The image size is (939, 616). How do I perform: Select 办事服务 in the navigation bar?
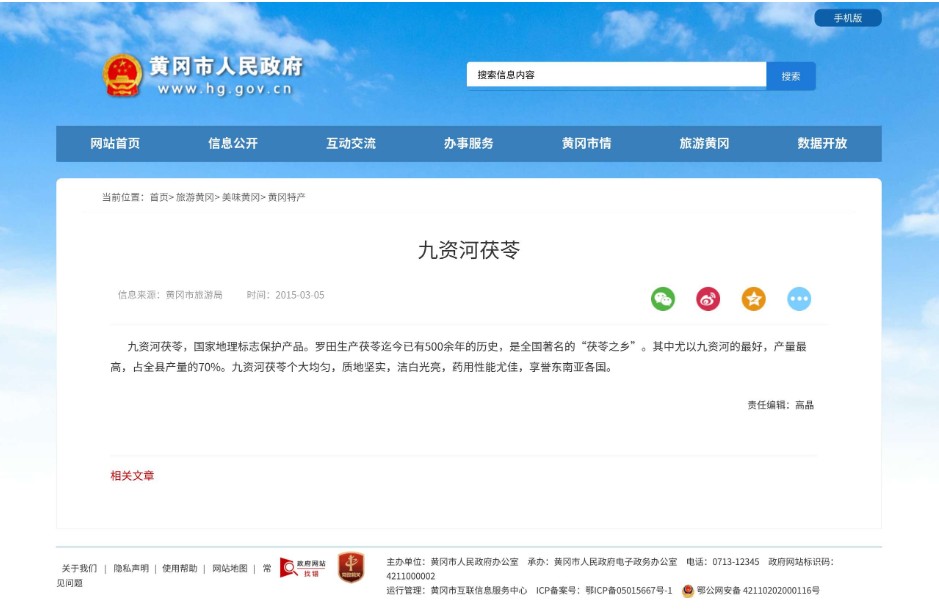[x=469, y=144]
